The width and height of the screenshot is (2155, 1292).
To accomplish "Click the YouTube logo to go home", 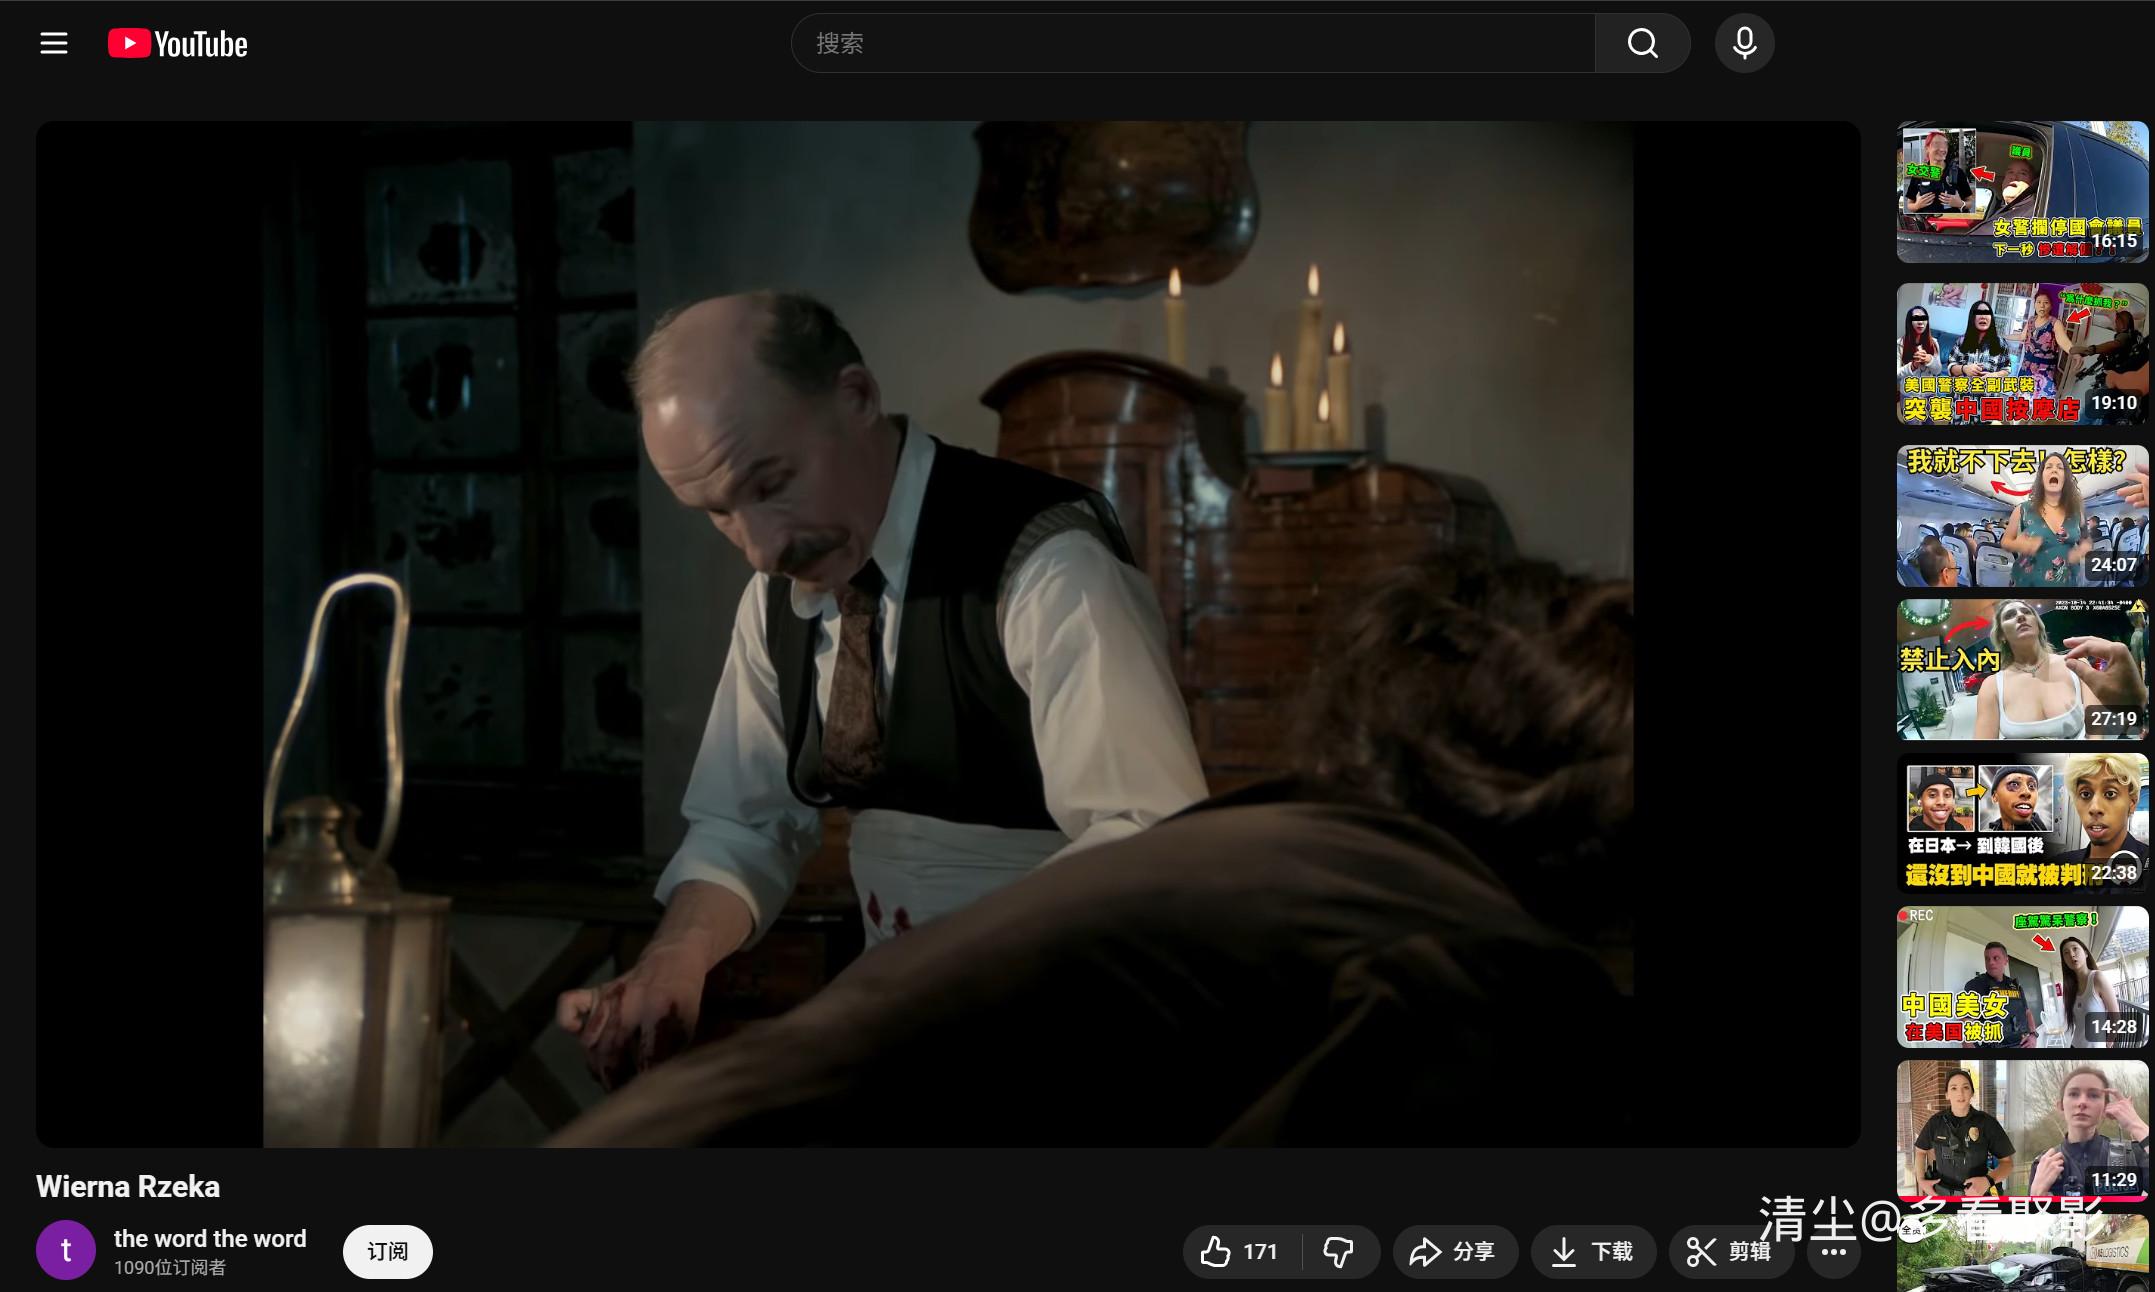I will tap(178, 44).
